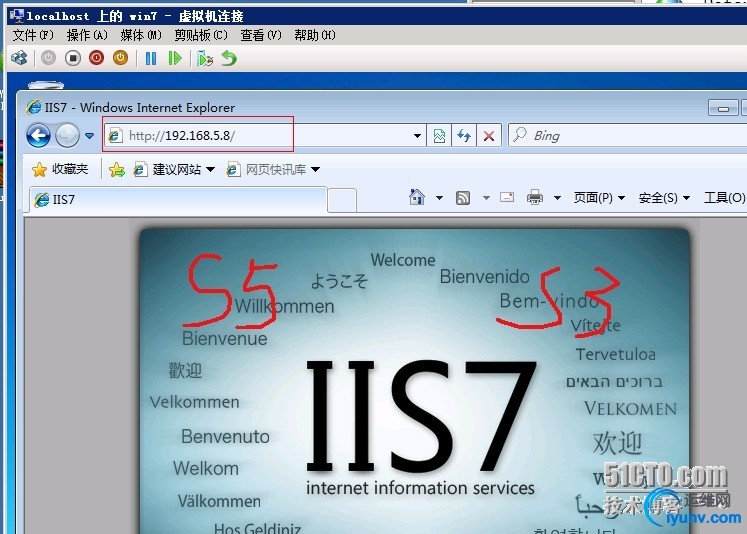Open the 安全(S) menu
This screenshot has height=534, width=747.
coord(664,198)
